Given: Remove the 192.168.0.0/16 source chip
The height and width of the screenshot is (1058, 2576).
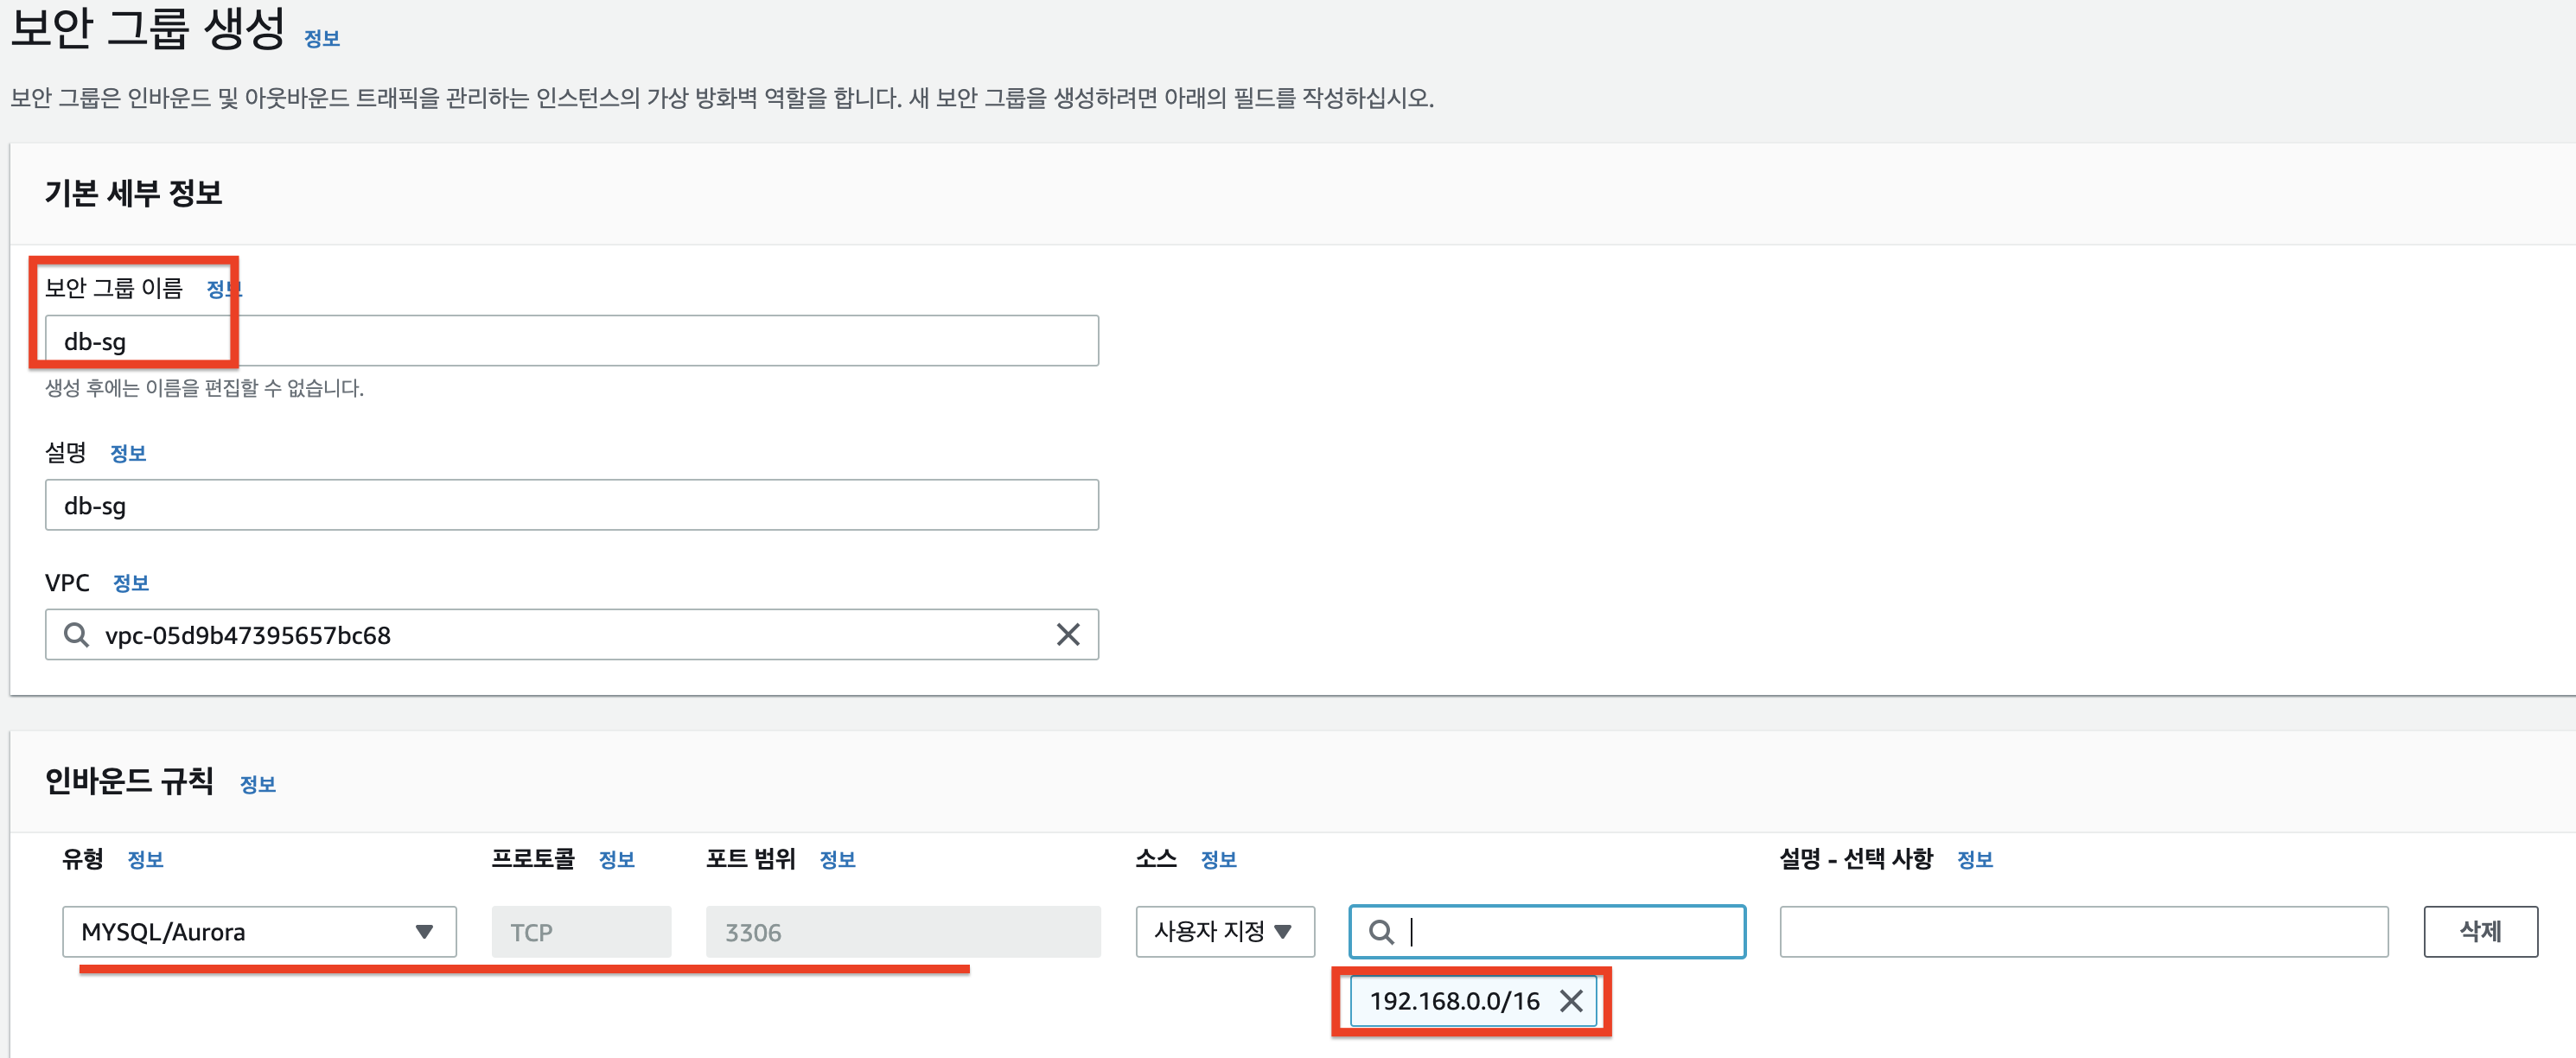Looking at the screenshot, I should [x=1571, y=1000].
